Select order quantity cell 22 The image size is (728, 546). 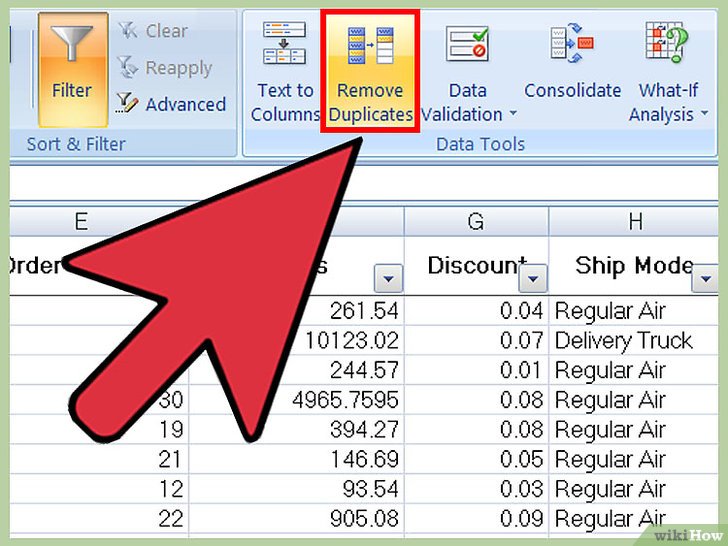point(99,519)
